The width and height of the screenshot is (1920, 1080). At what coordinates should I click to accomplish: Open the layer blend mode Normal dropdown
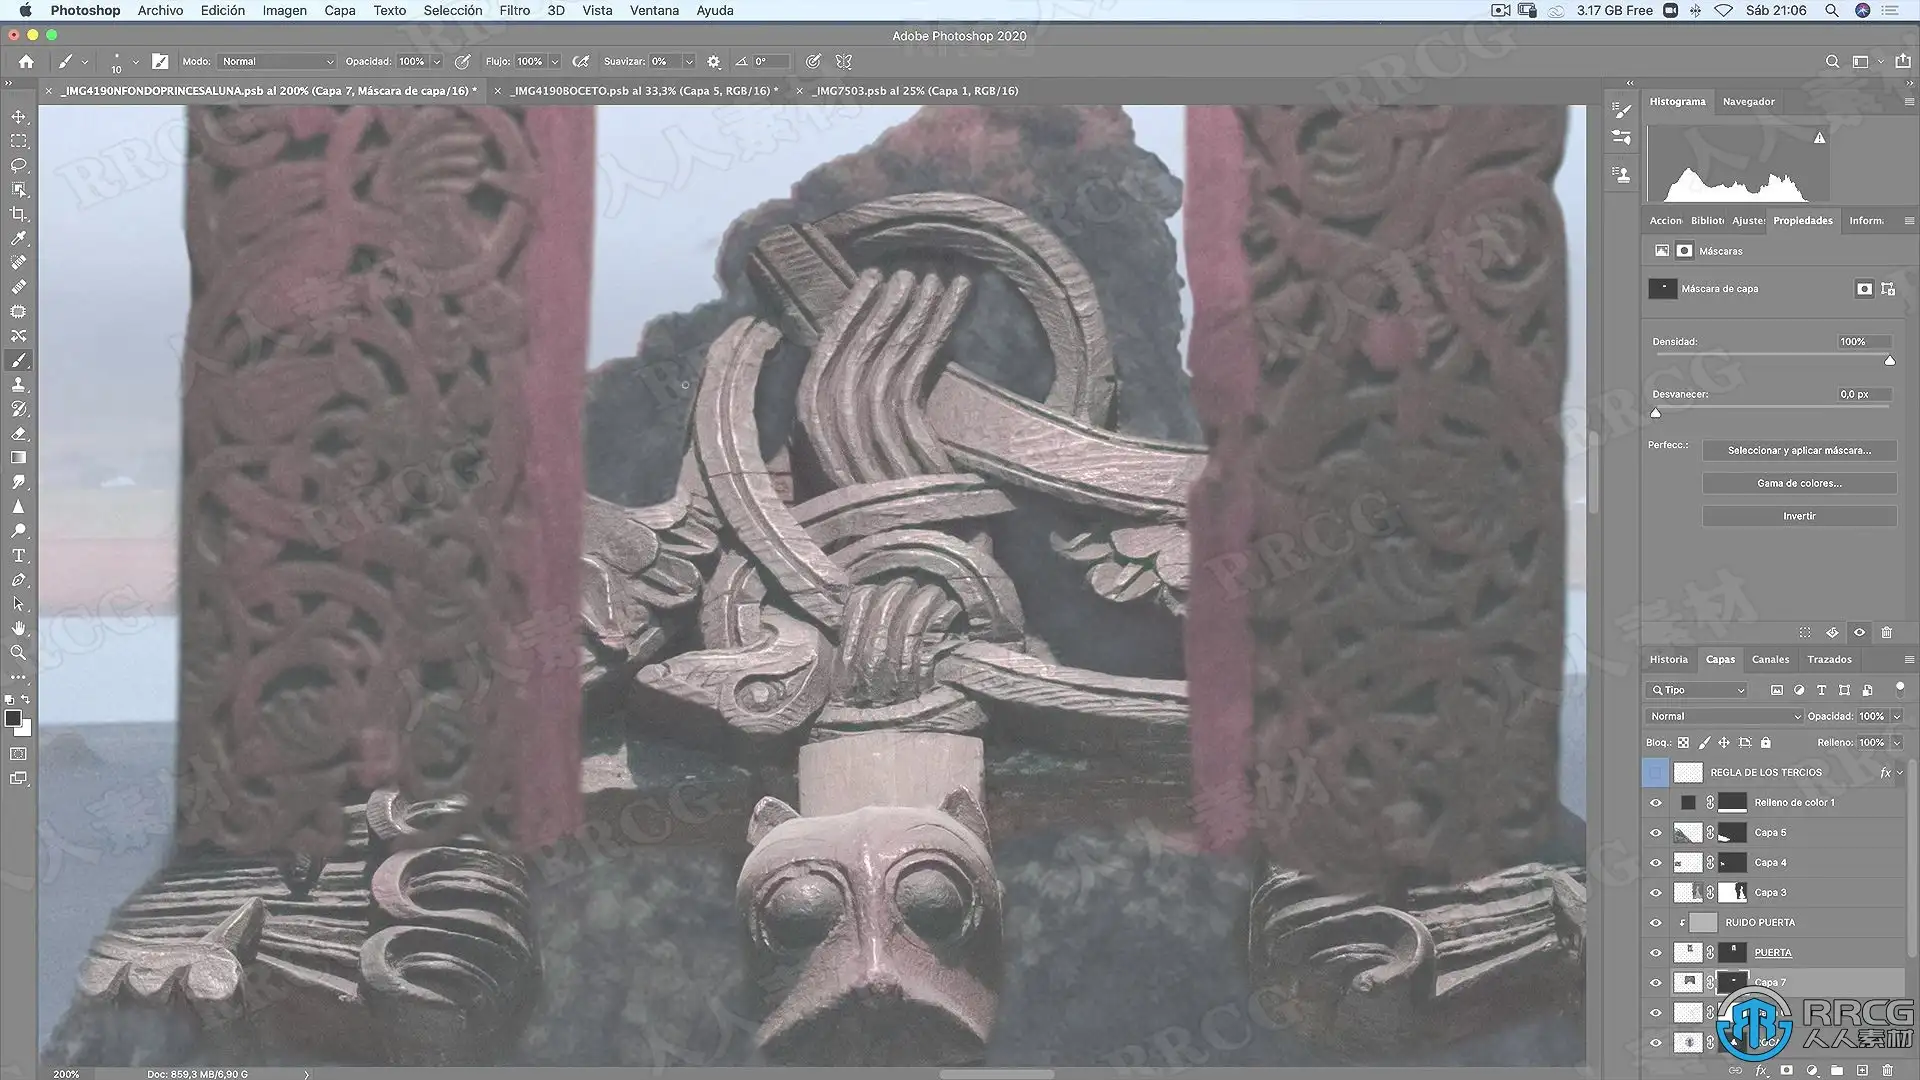click(x=1724, y=716)
